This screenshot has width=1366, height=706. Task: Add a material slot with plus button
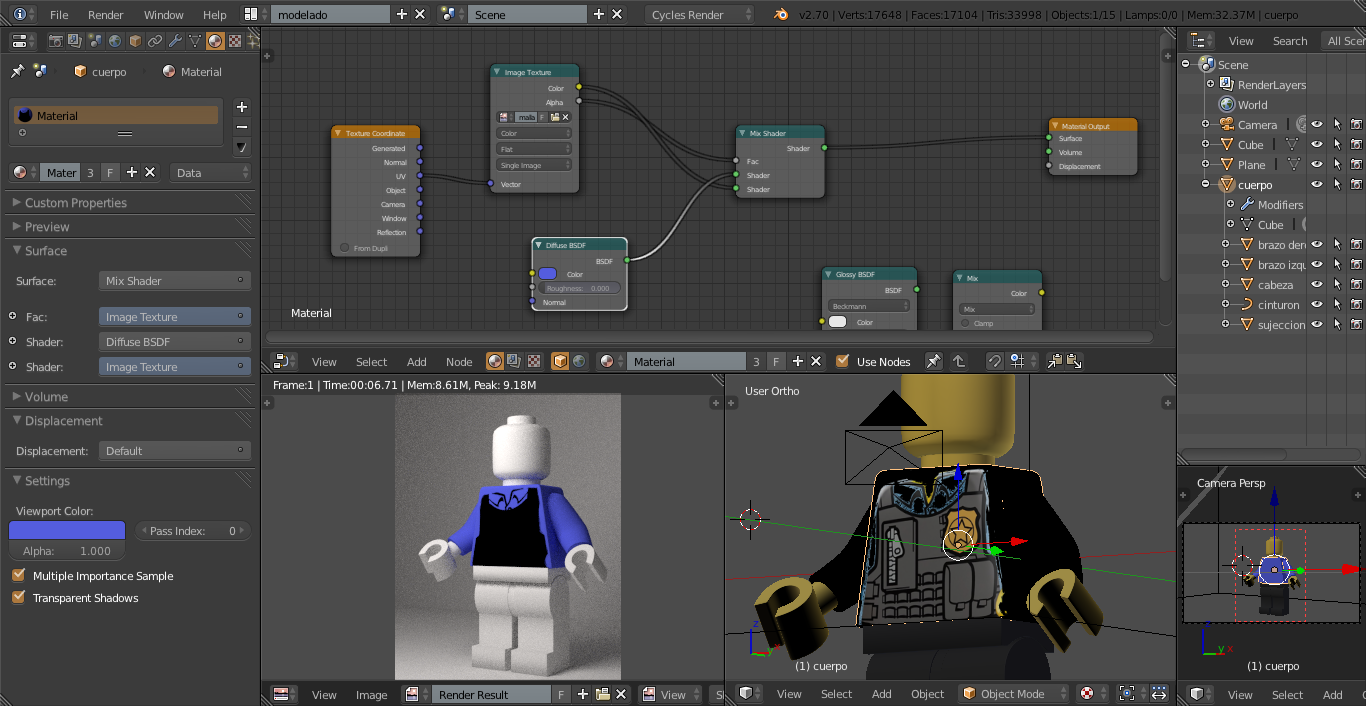click(241, 107)
